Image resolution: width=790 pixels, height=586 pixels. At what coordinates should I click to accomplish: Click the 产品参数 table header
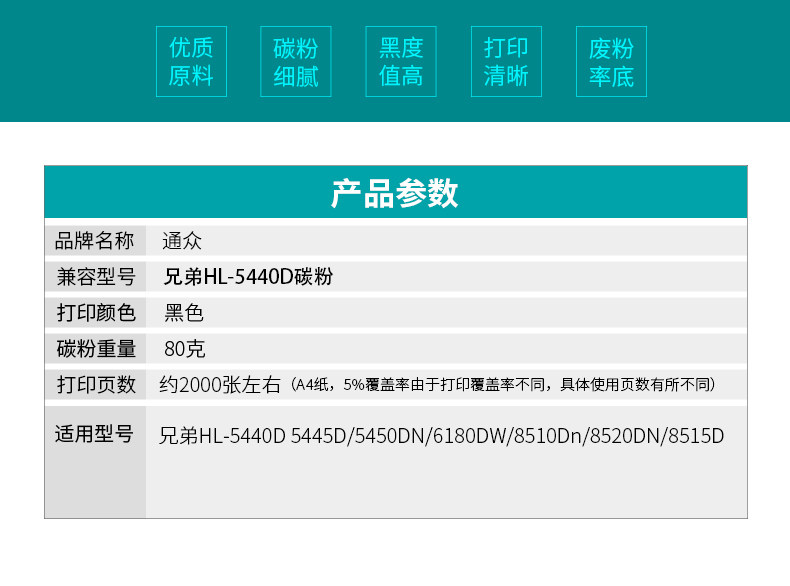(396, 192)
